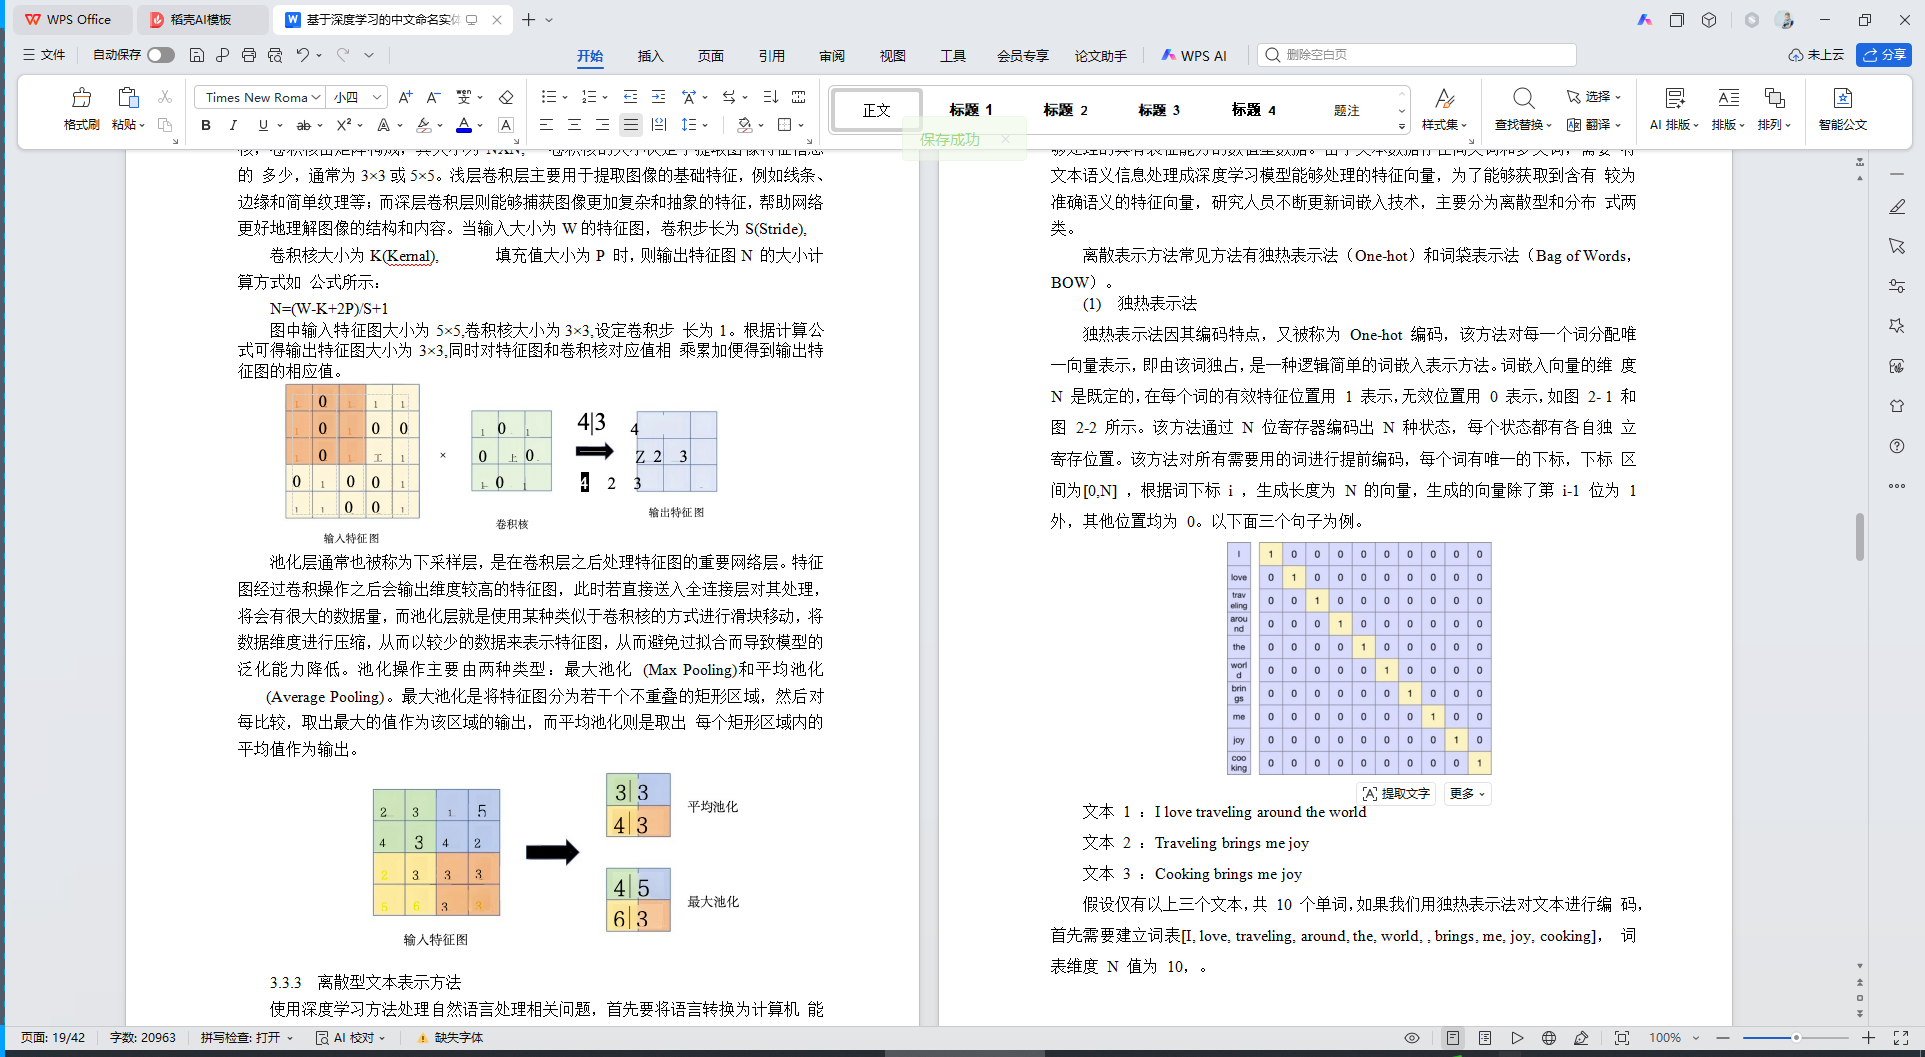This screenshot has width=1925, height=1057.
Task: Expand the Find and Replace (查找替换) dropdown
Action: pos(1523,125)
